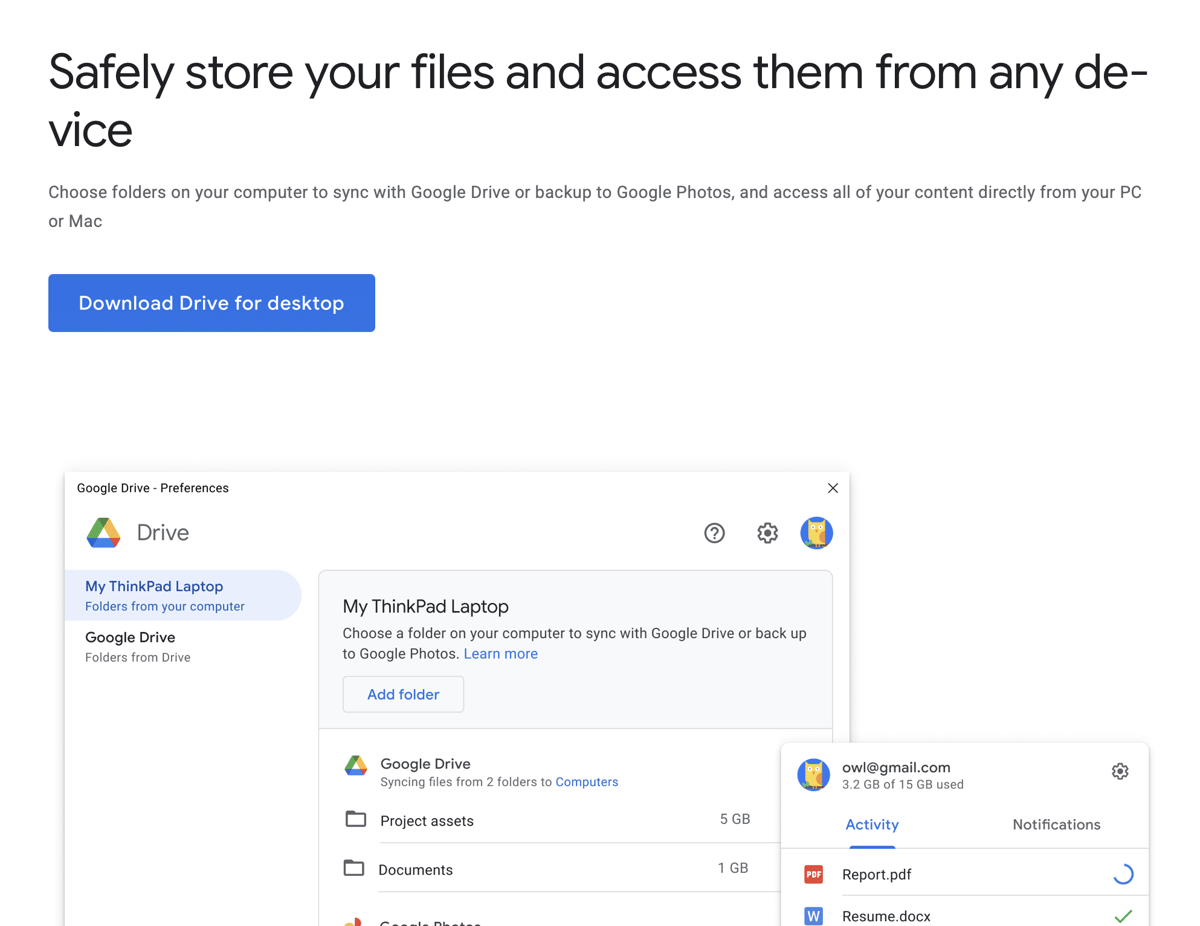Click the Project assets folder icon
The height and width of the screenshot is (926, 1200).
point(355,819)
